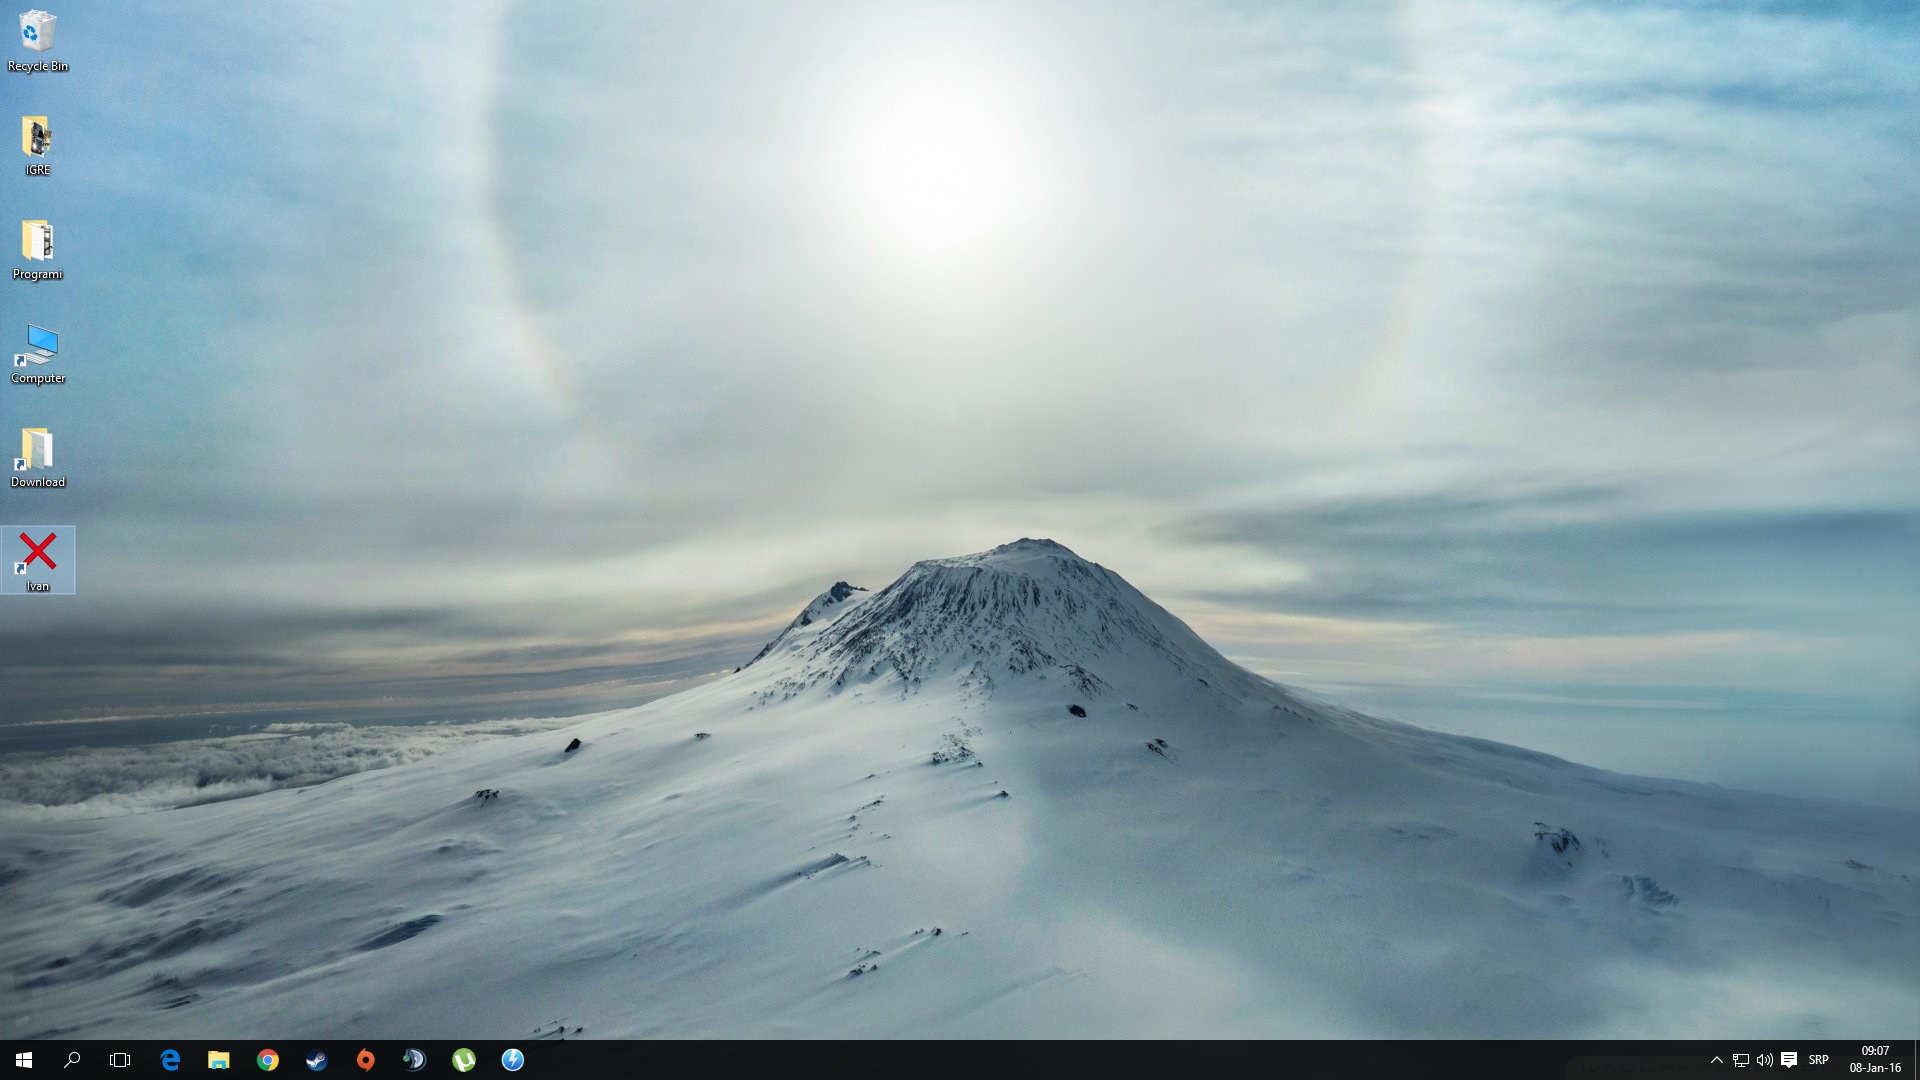Open the Action Center notifications
The image size is (1920, 1080).
(1789, 1060)
